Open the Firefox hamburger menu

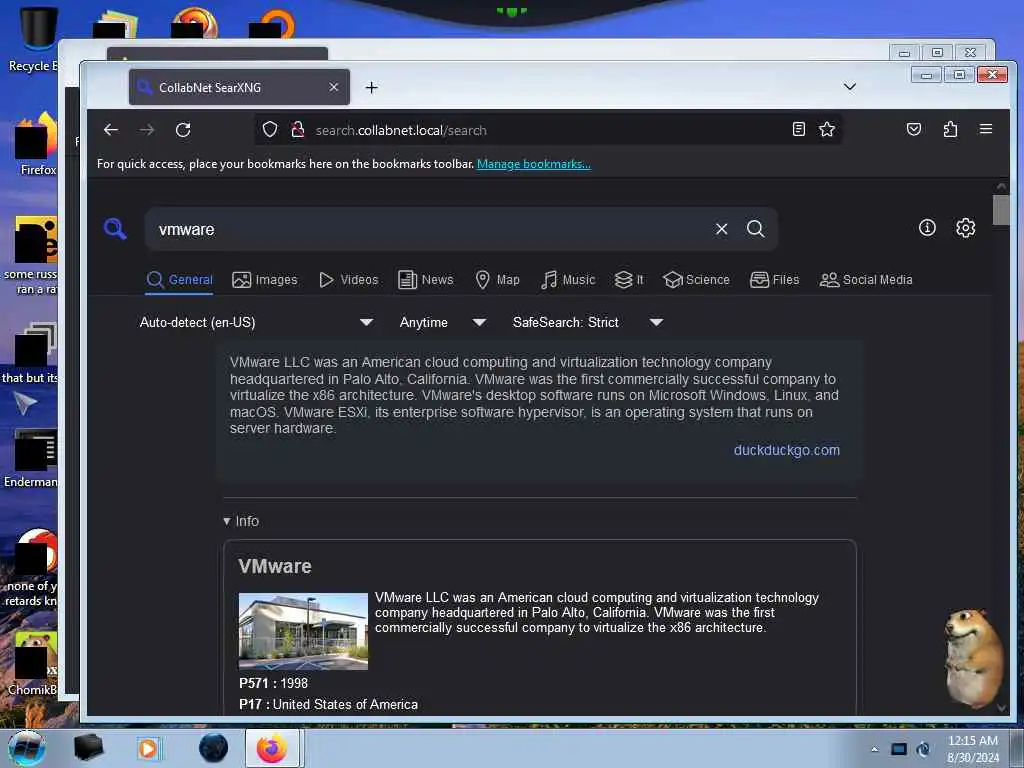[x=986, y=129]
